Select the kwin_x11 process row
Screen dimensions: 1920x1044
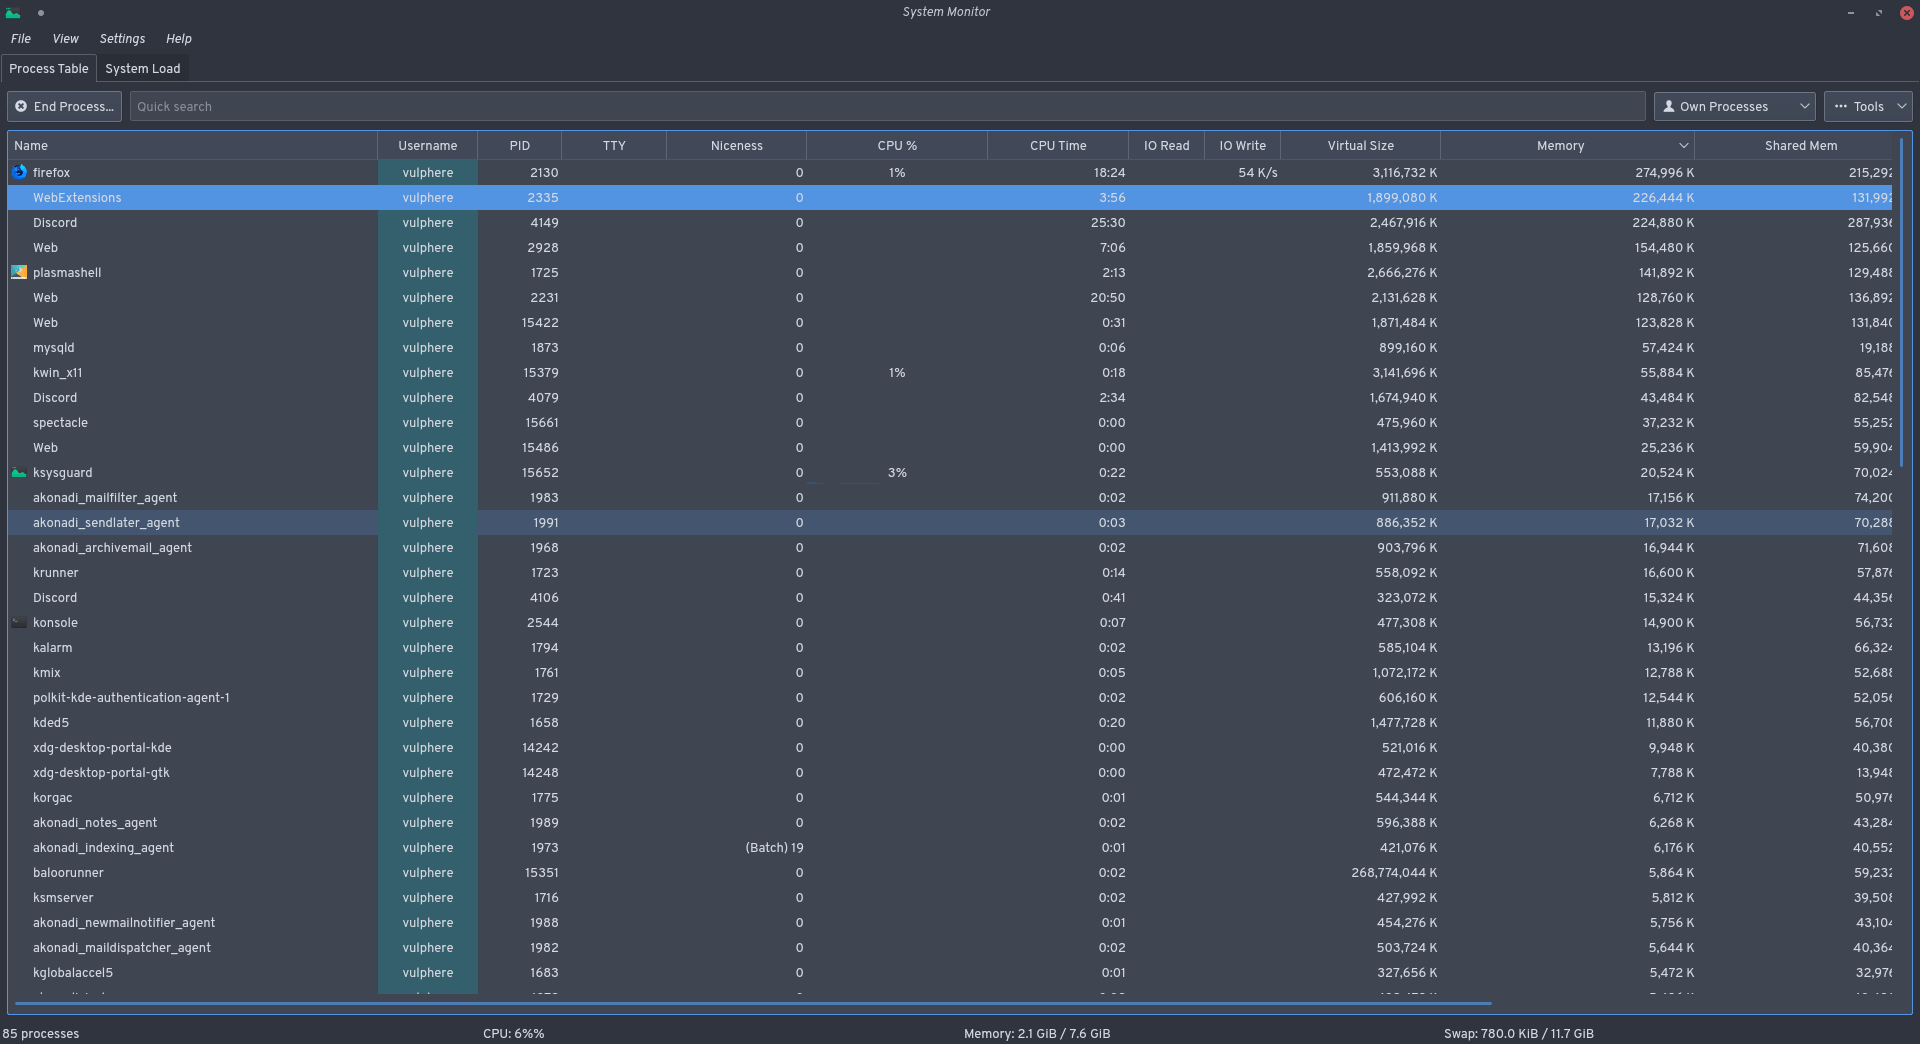(952, 372)
